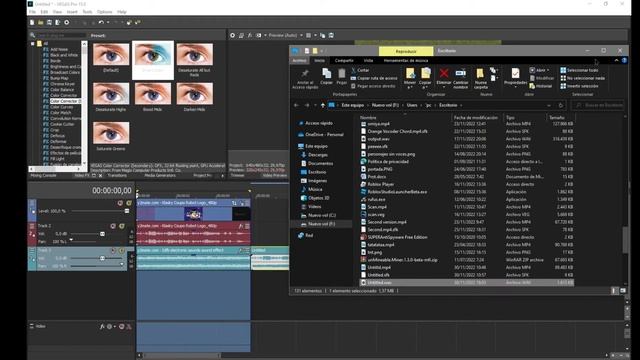Switch to the Media Generators tab
The height and width of the screenshot is (360, 640).
point(160,176)
